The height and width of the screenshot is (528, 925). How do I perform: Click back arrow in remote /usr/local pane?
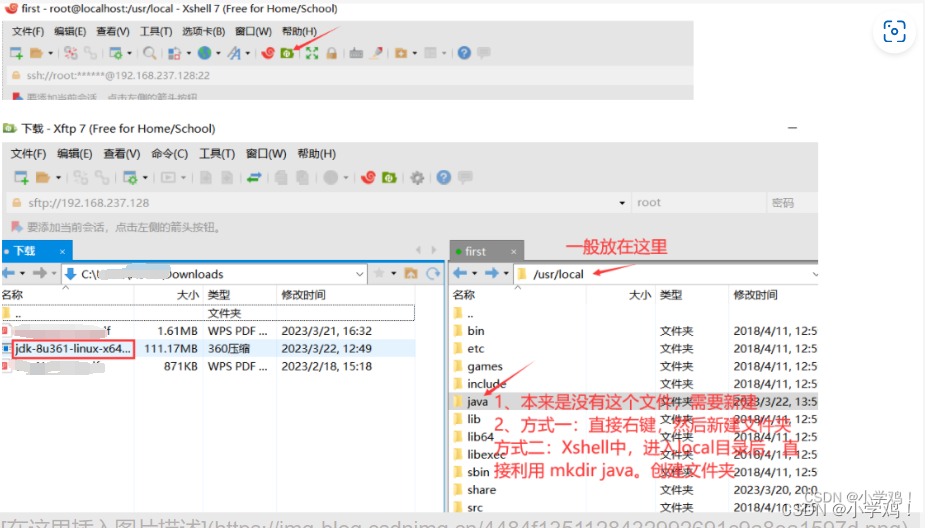[460, 273]
